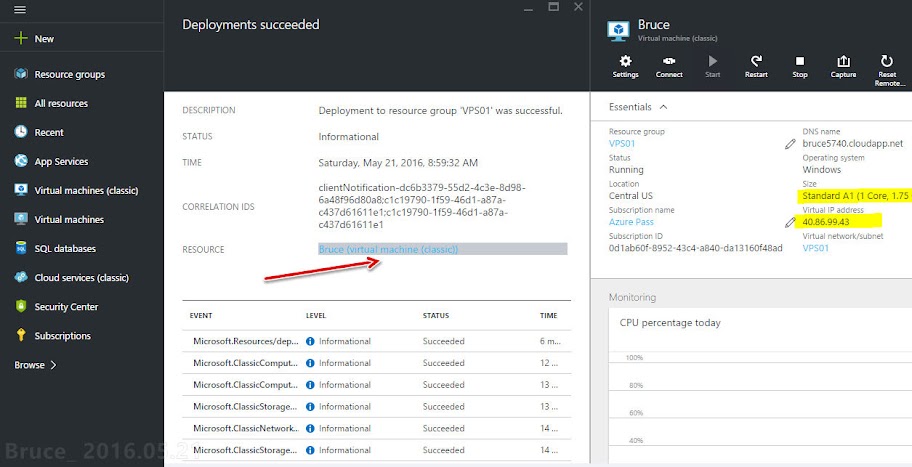
Task: Click the 40.86.99.43 IP address value
Action: (826, 222)
